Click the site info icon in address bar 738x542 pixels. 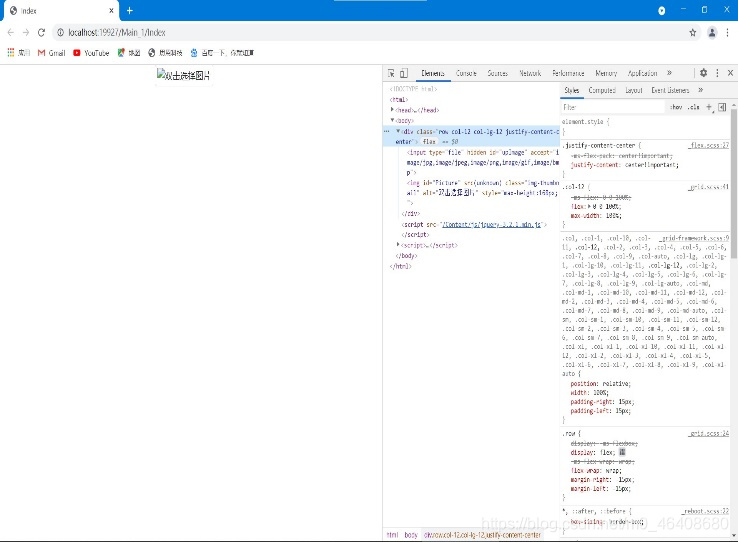(60, 32)
